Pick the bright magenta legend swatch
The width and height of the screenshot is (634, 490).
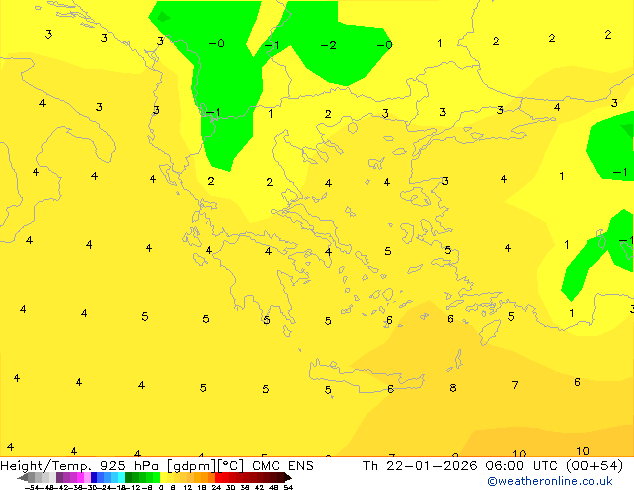pos(80,477)
